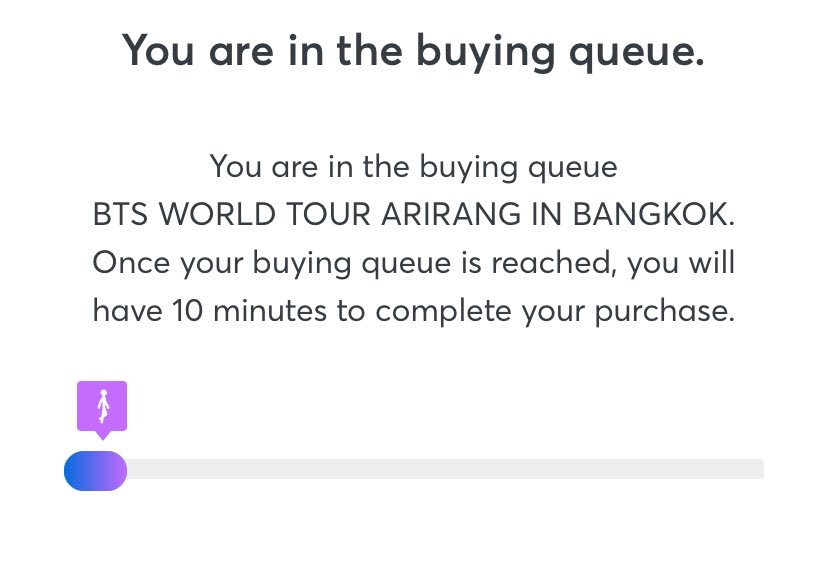Click the gray unfilled progress bar track

point(445,469)
